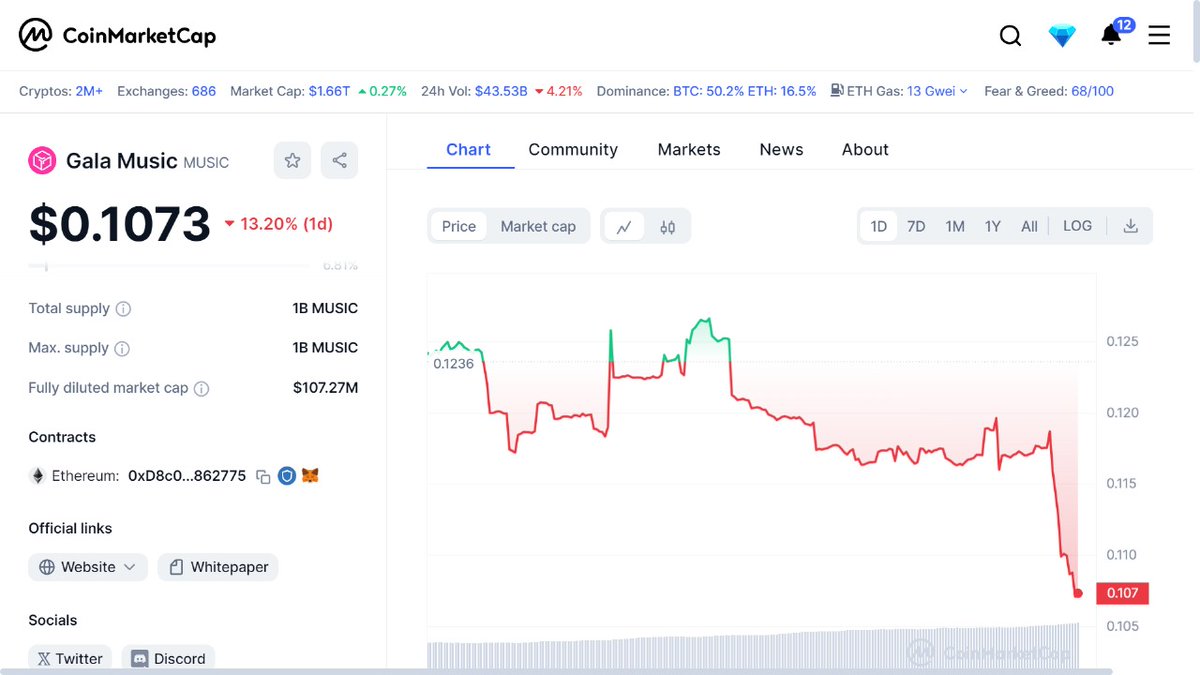Copy the Ethereum contract address
The image size is (1200, 675).
[x=263, y=477]
